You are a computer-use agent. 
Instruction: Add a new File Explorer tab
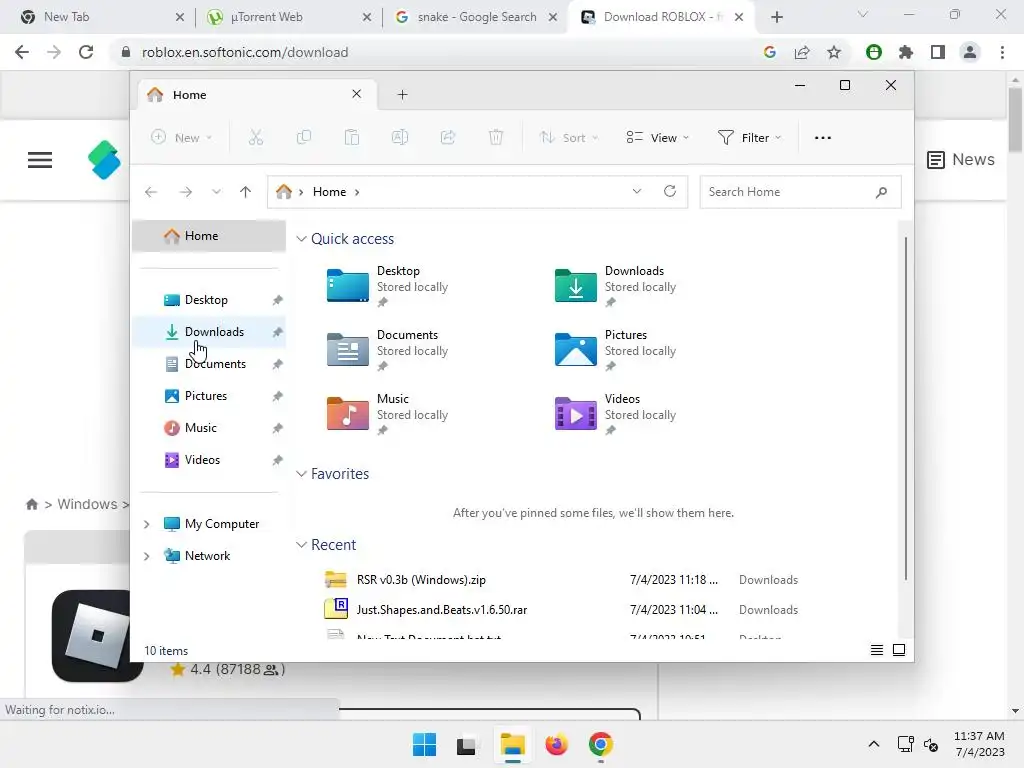coord(402,95)
